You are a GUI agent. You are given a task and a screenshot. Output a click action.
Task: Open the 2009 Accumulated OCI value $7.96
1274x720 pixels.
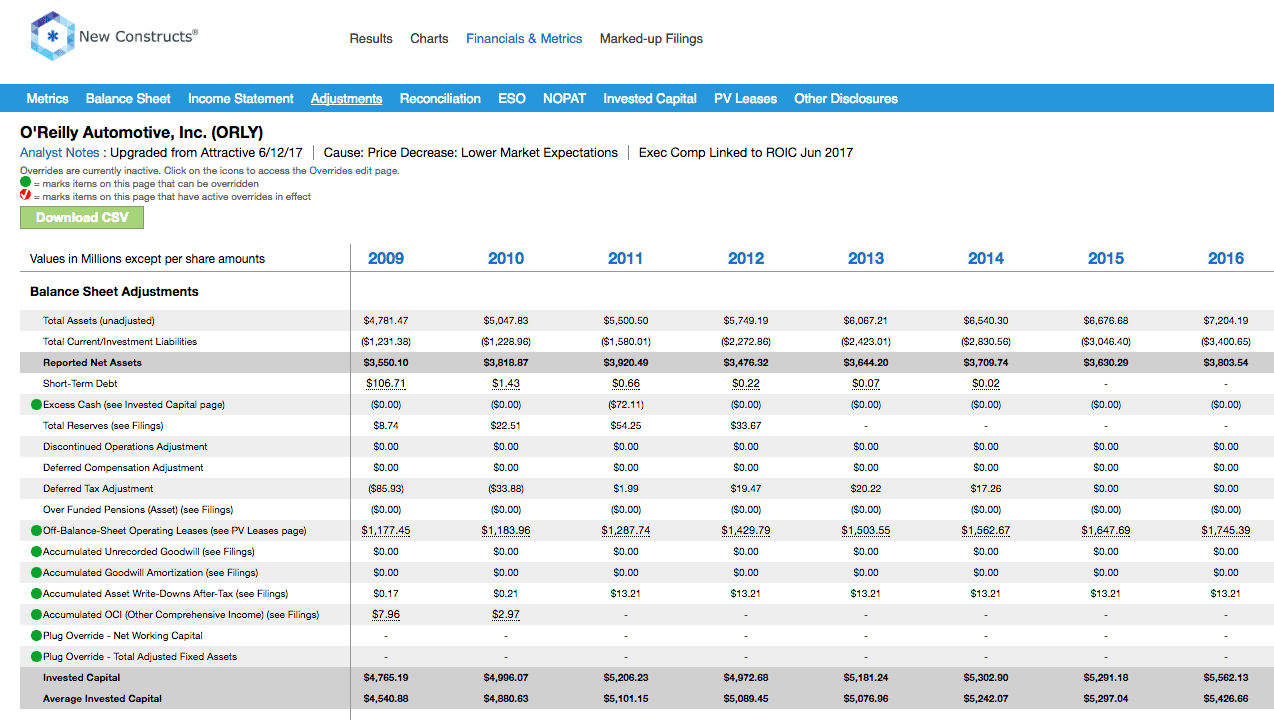(x=386, y=615)
